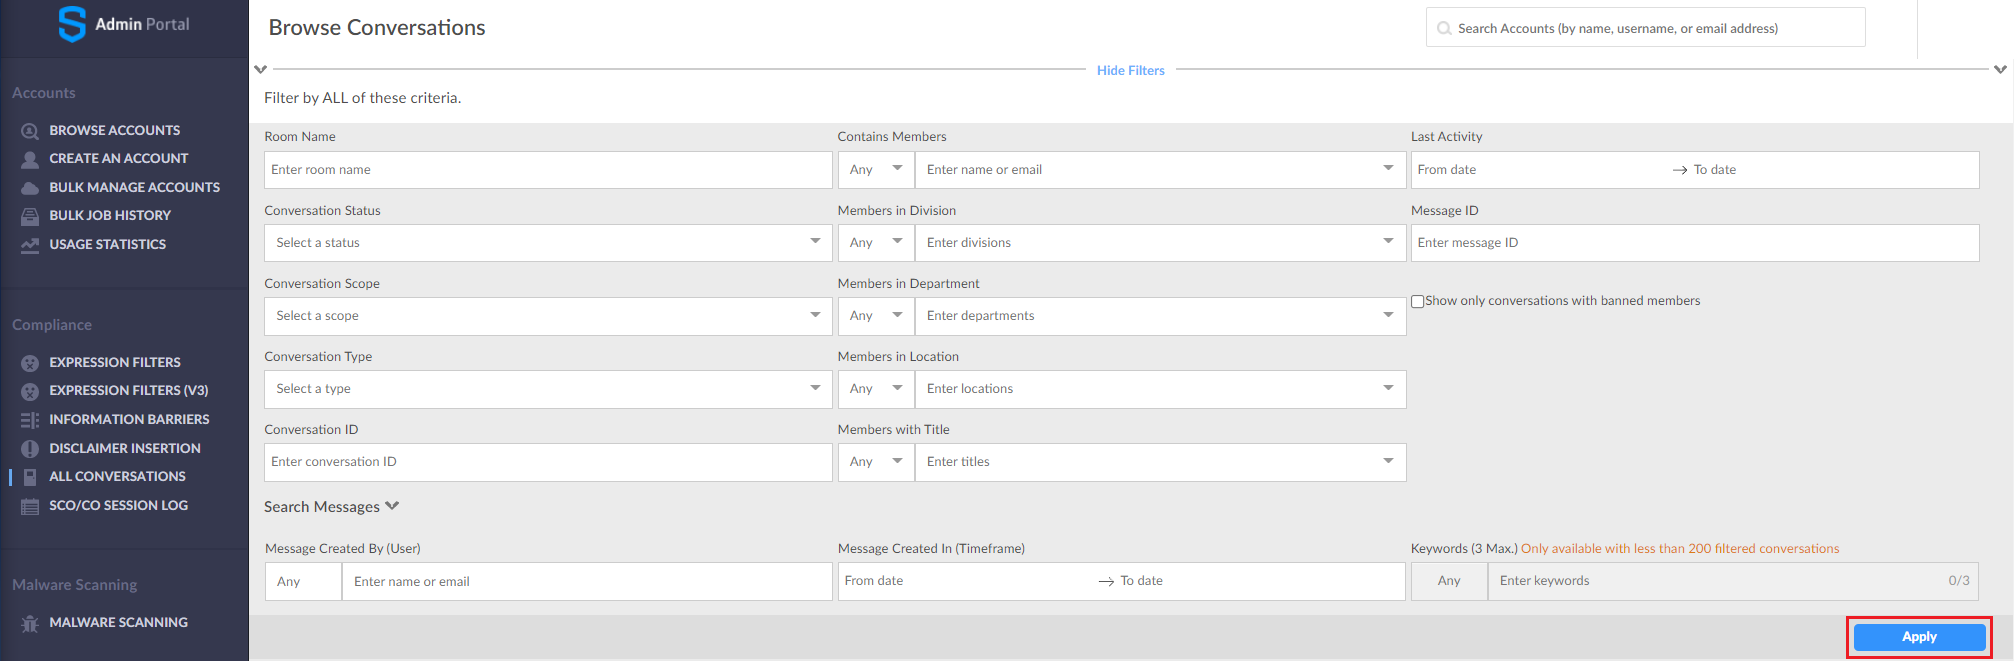2014x661 pixels.
Task: Click the Usage Statistics chart icon
Action: pos(30,245)
